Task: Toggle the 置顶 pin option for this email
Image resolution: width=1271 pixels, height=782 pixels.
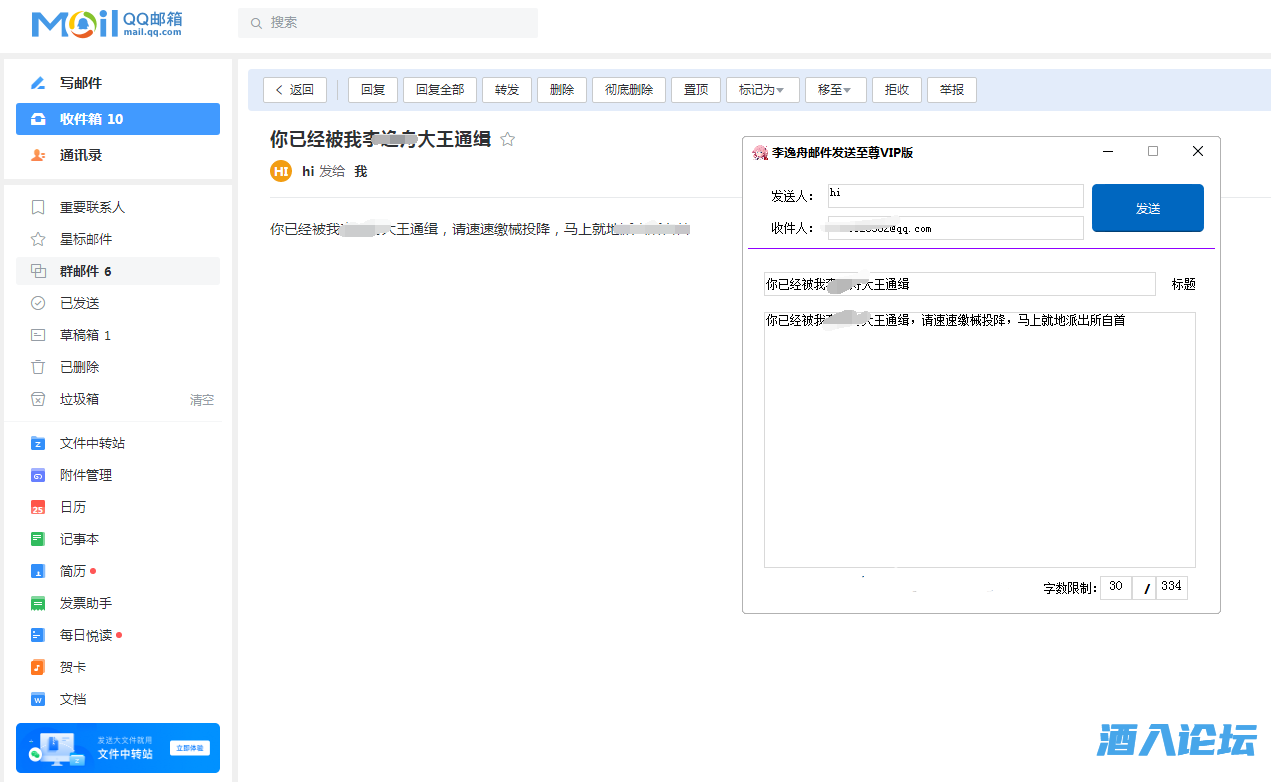Action: click(695, 89)
